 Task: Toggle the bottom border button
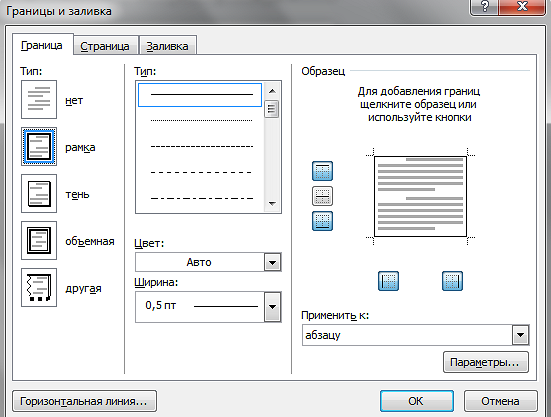pyautogui.click(x=322, y=221)
